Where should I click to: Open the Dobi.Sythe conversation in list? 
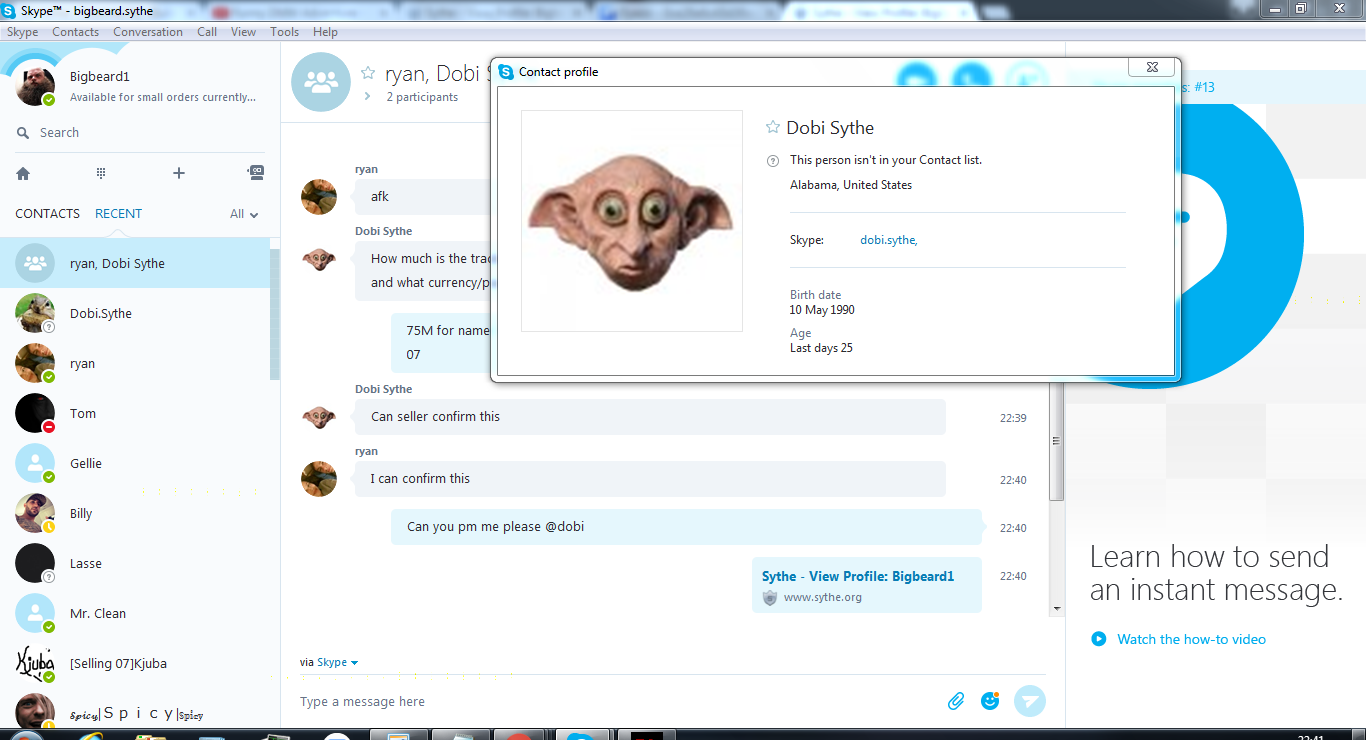tap(135, 313)
